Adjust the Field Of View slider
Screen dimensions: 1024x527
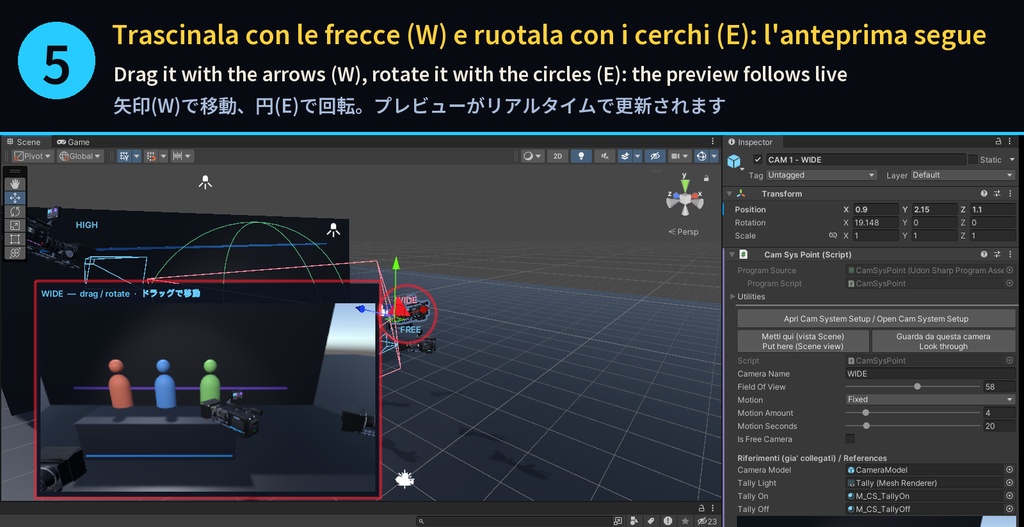click(913, 387)
